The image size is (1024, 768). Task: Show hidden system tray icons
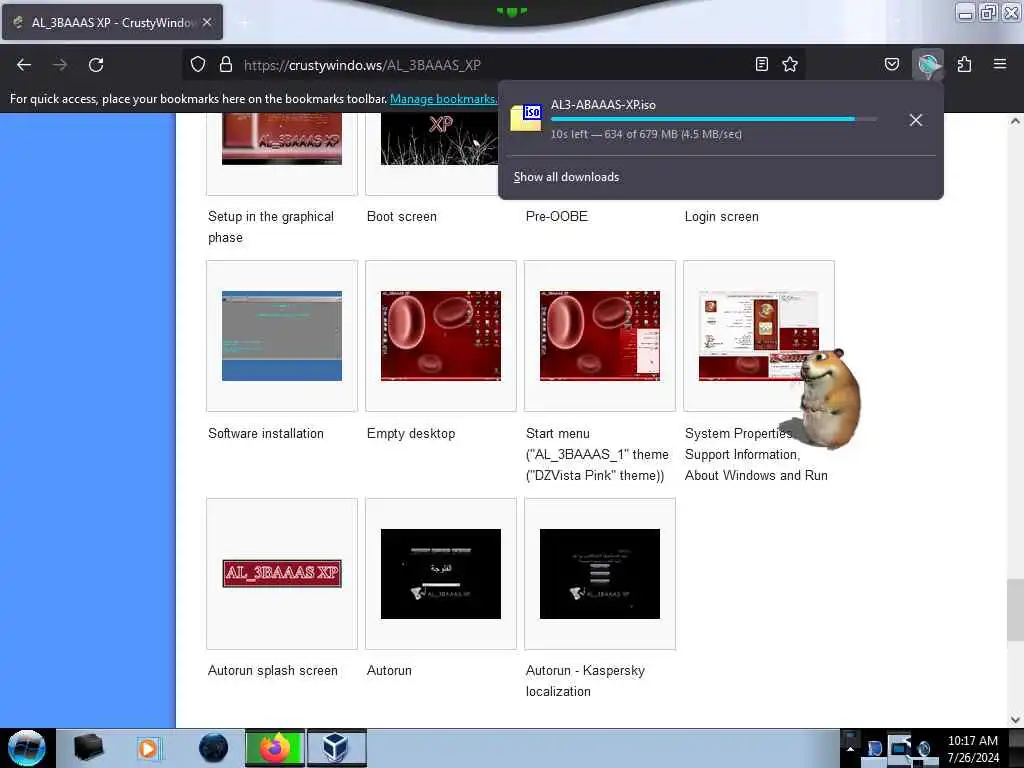(x=850, y=748)
